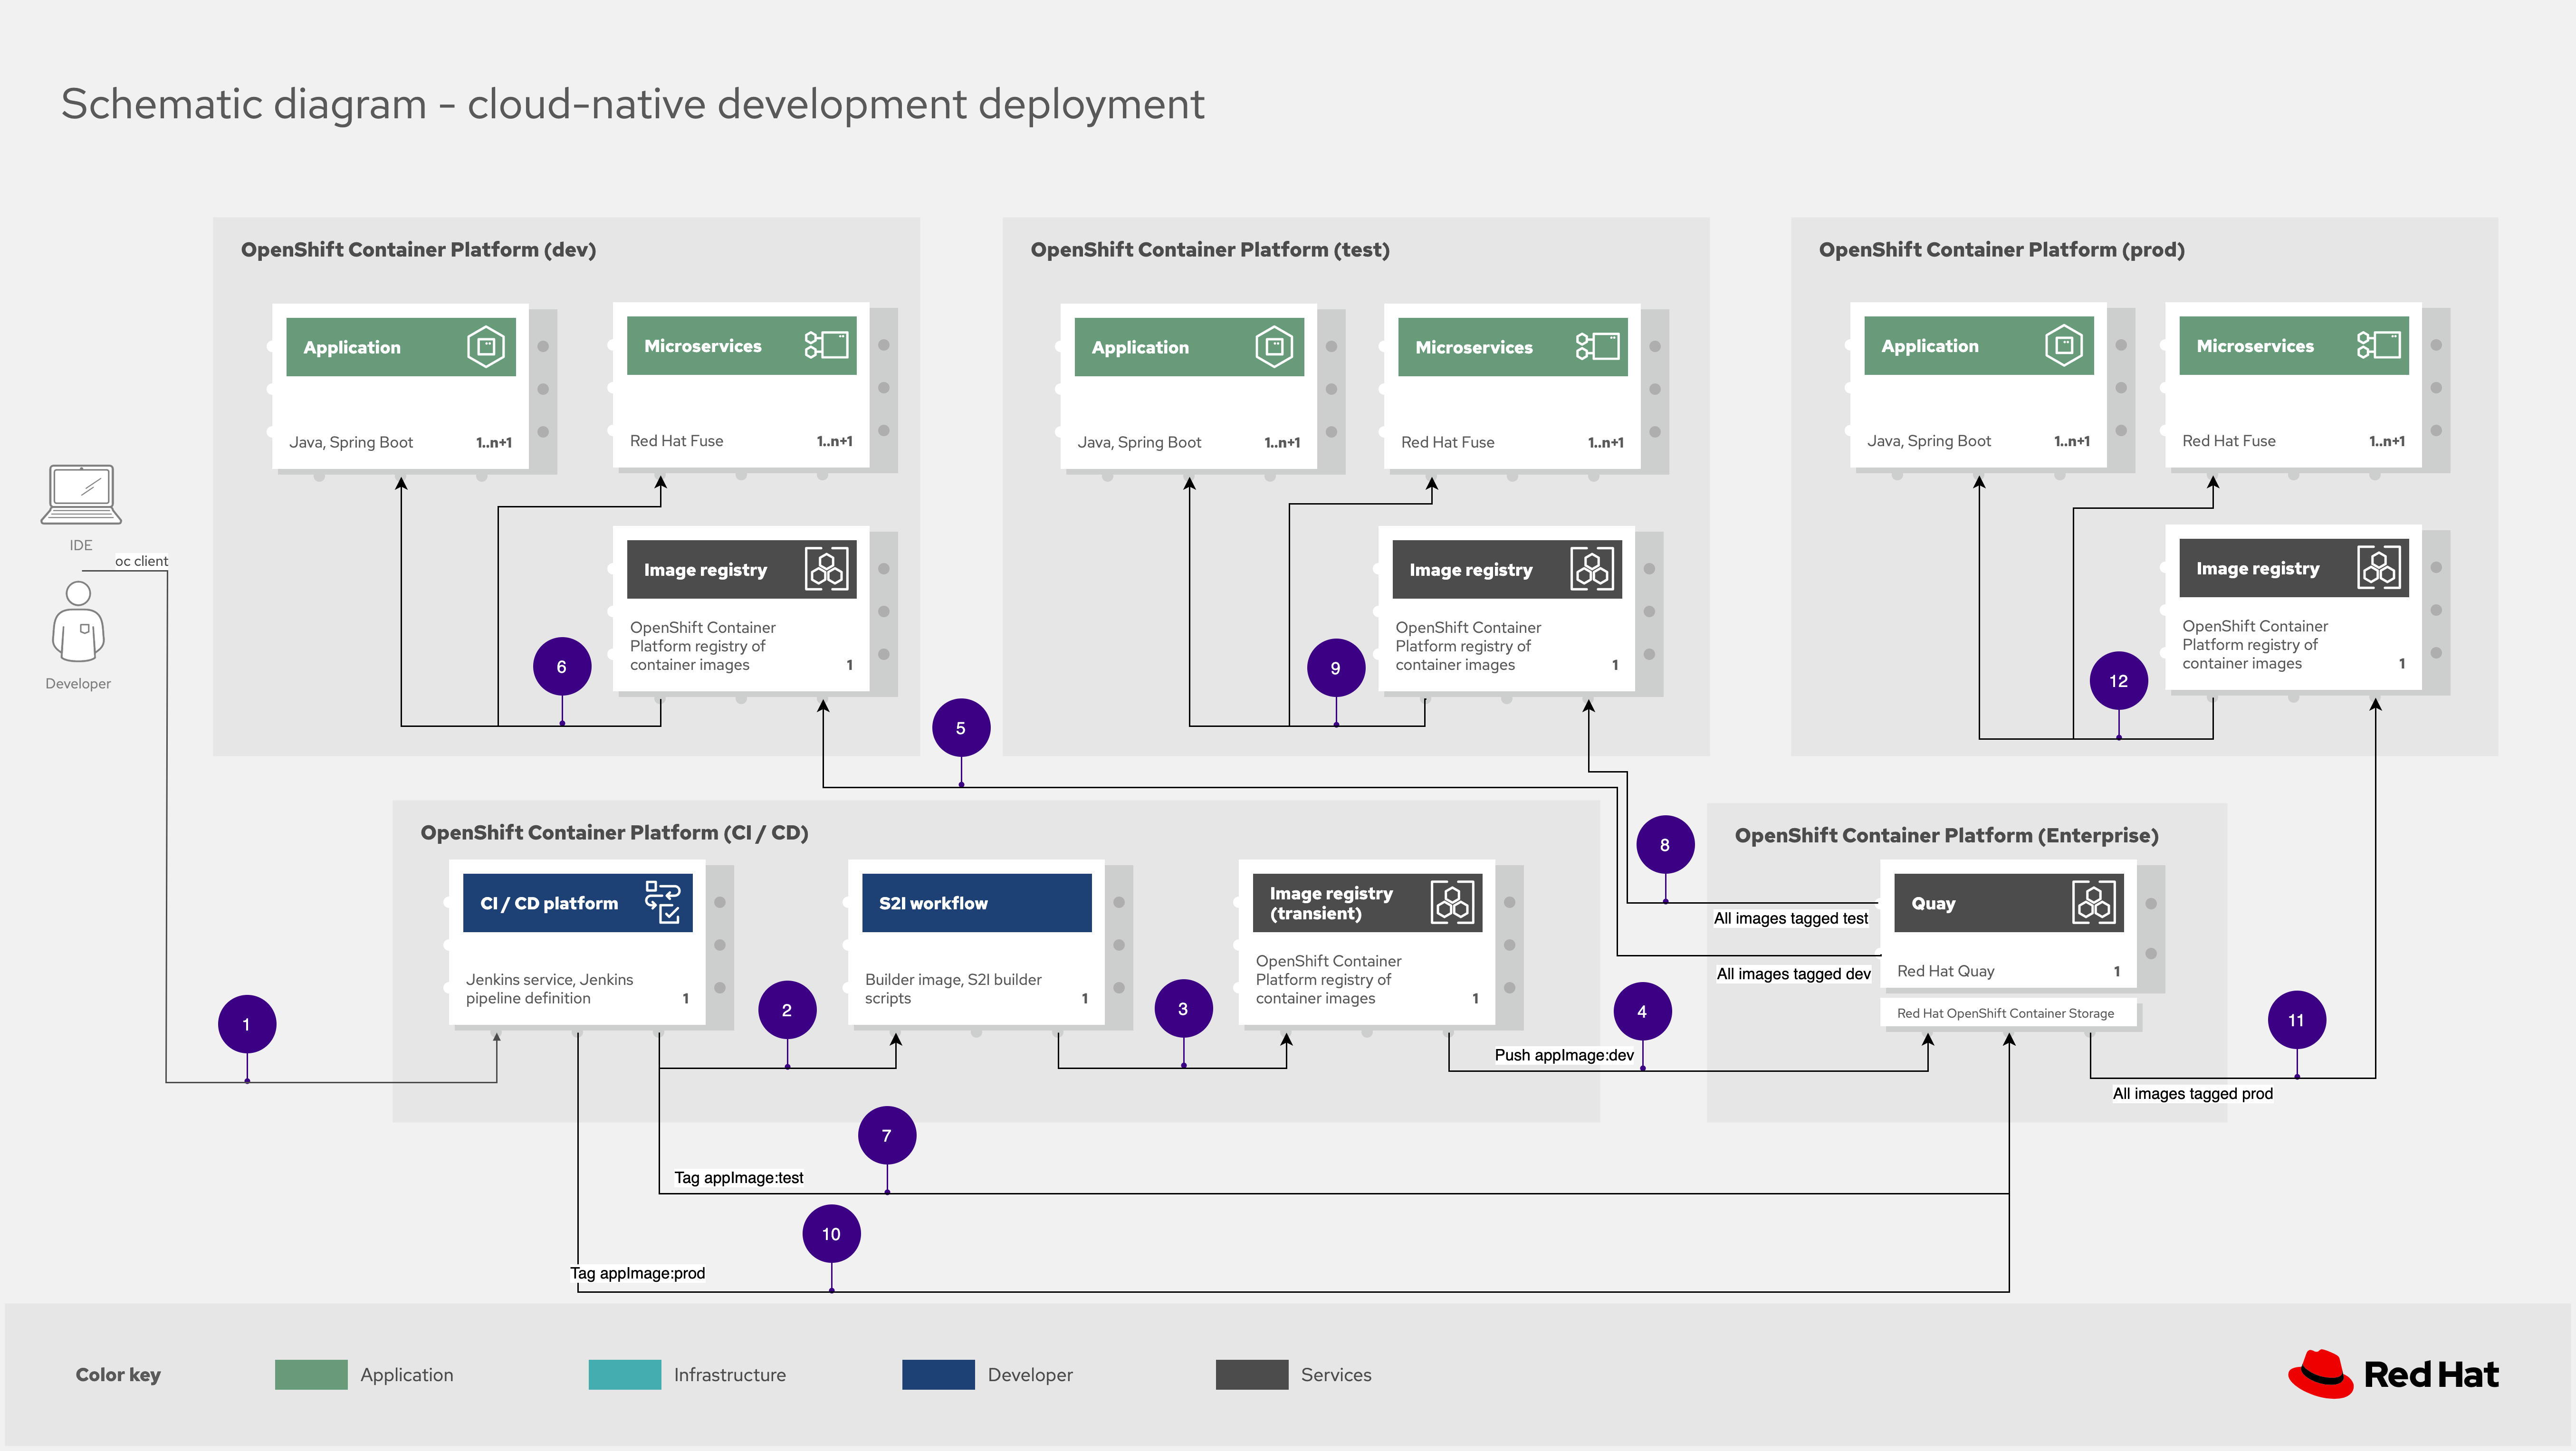Click step marker number 5

961,728
